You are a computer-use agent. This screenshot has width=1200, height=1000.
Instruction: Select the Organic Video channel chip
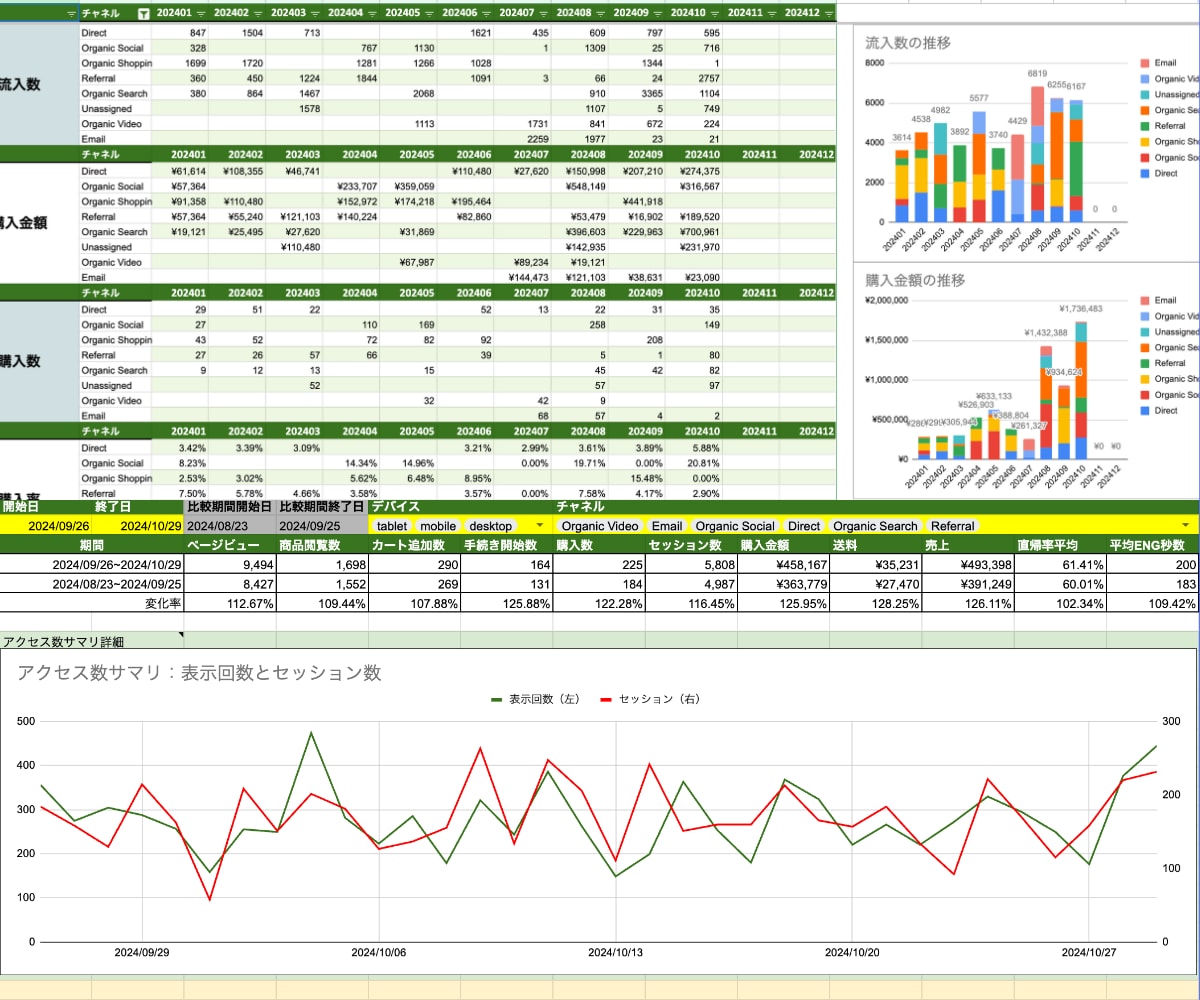click(600, 526)
